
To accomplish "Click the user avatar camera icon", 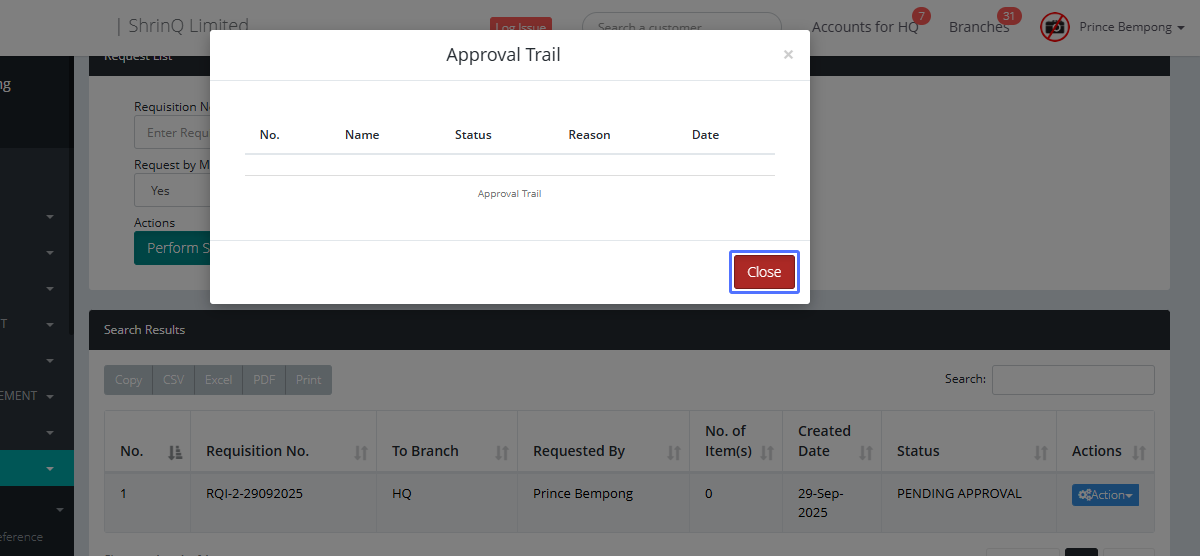I will (1055, 27).
